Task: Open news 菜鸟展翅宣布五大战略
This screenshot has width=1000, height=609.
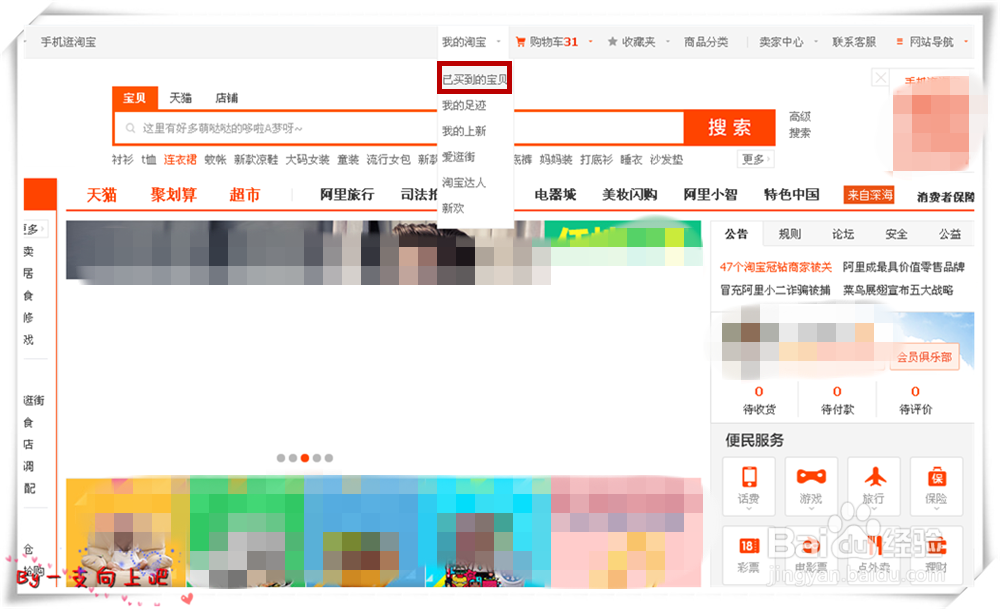Action: [898, 290]
